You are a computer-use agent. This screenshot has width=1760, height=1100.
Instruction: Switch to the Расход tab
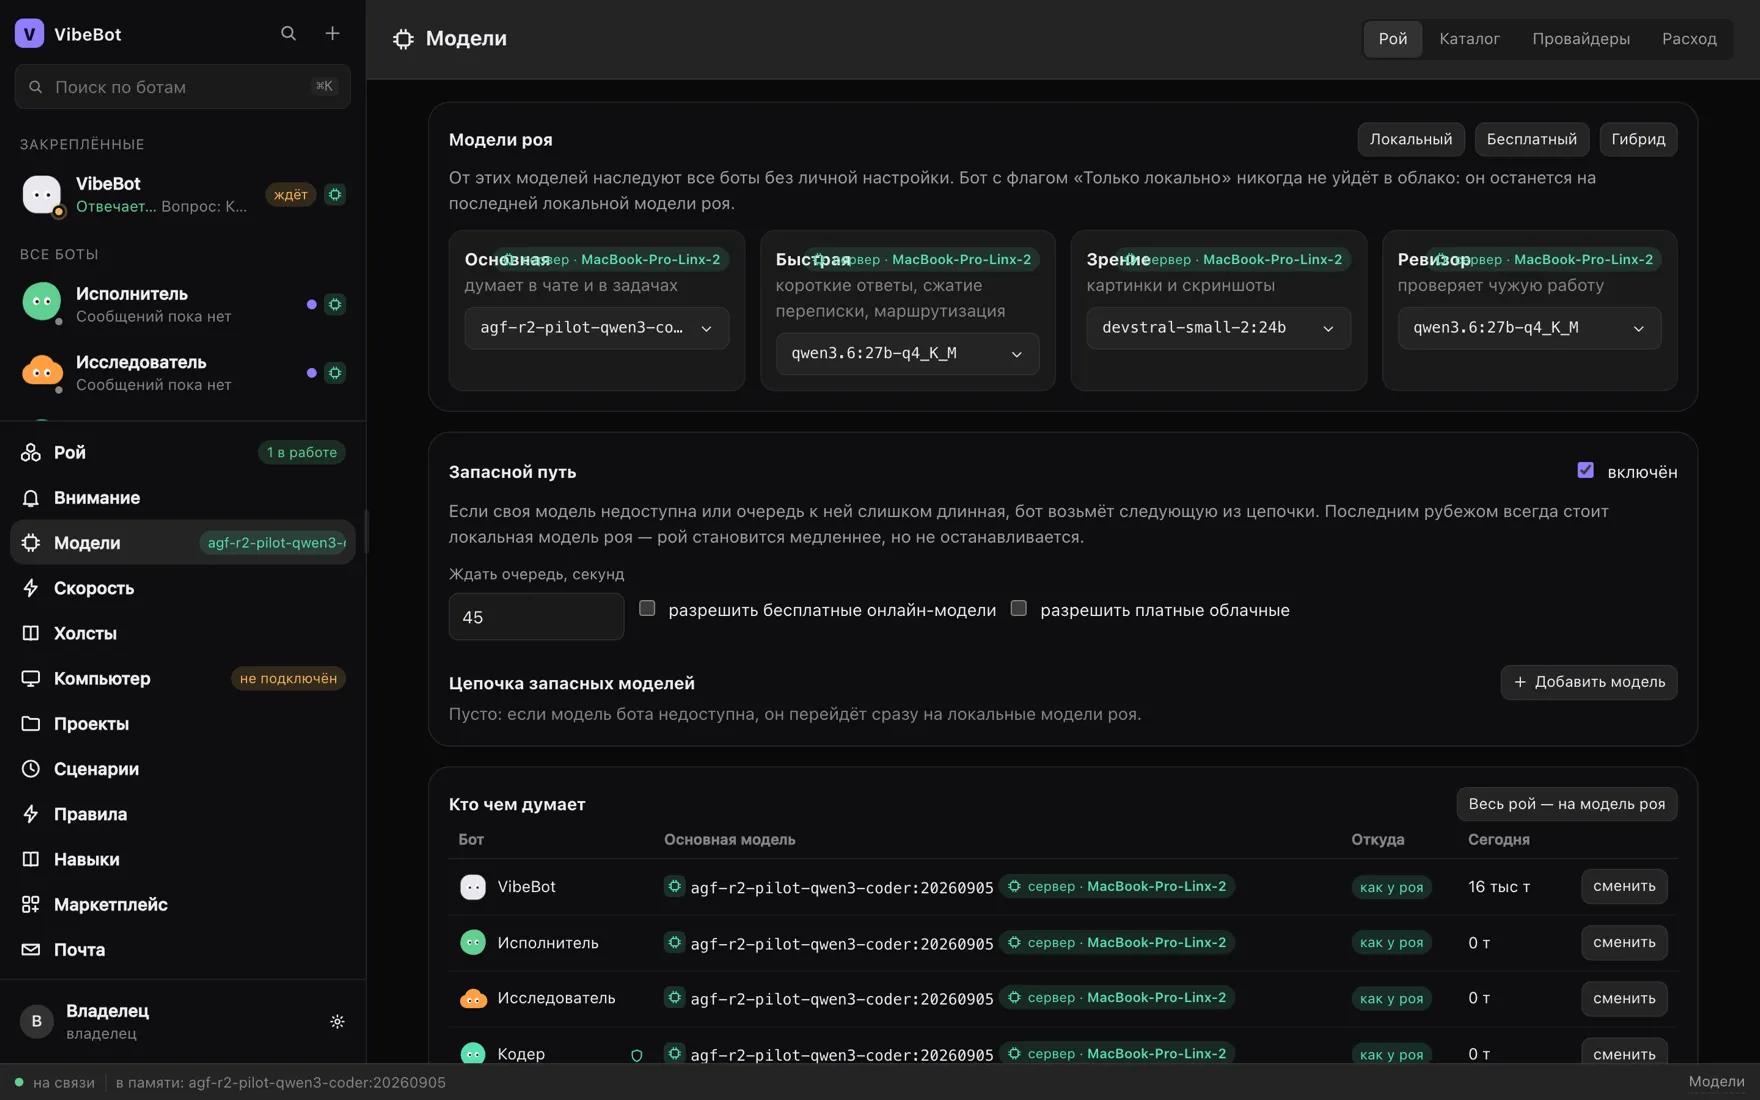click(x=1689, y=39)
